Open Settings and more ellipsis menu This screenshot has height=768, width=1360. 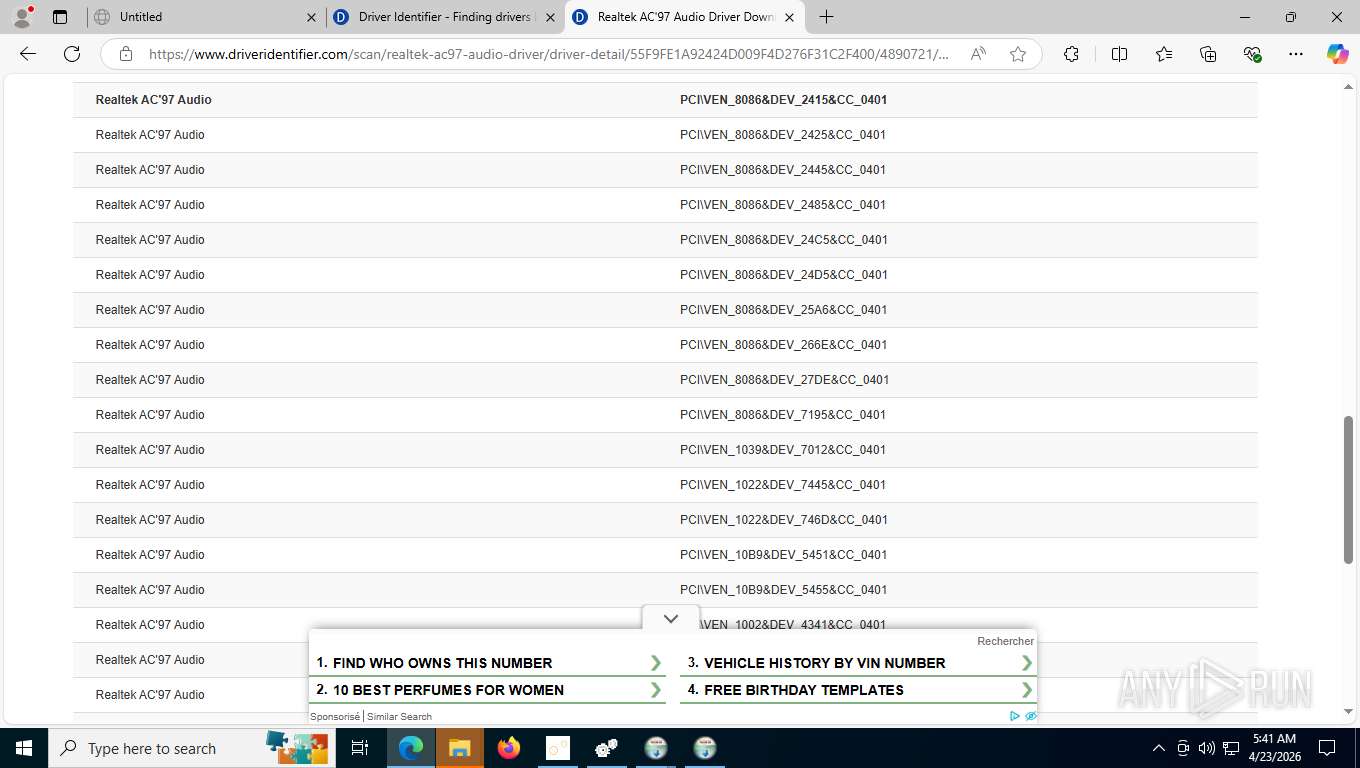1296,54
